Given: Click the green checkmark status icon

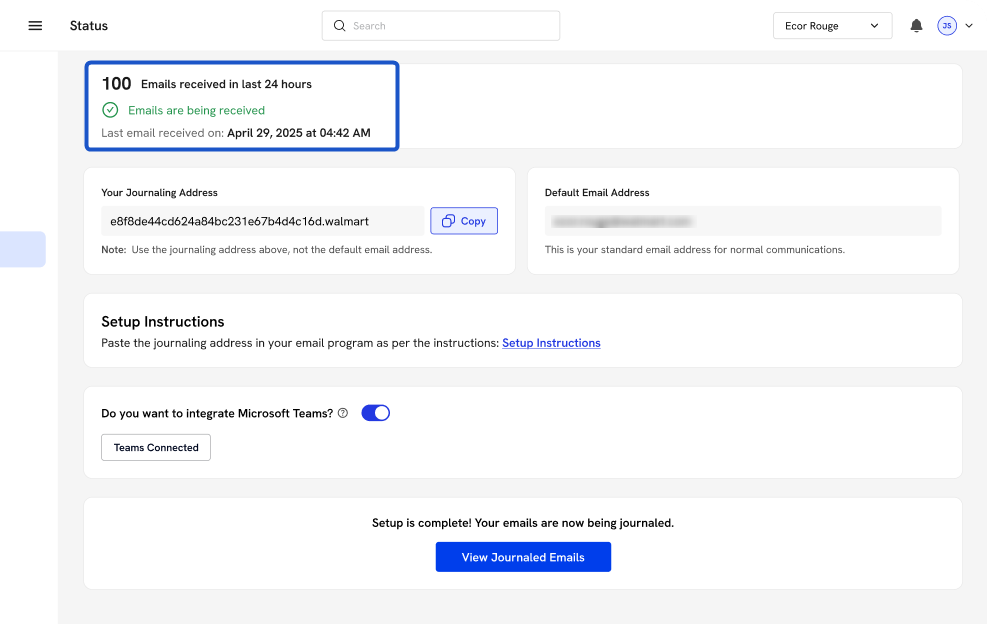Looking at the screenshot, I should [x=110, y=110].
